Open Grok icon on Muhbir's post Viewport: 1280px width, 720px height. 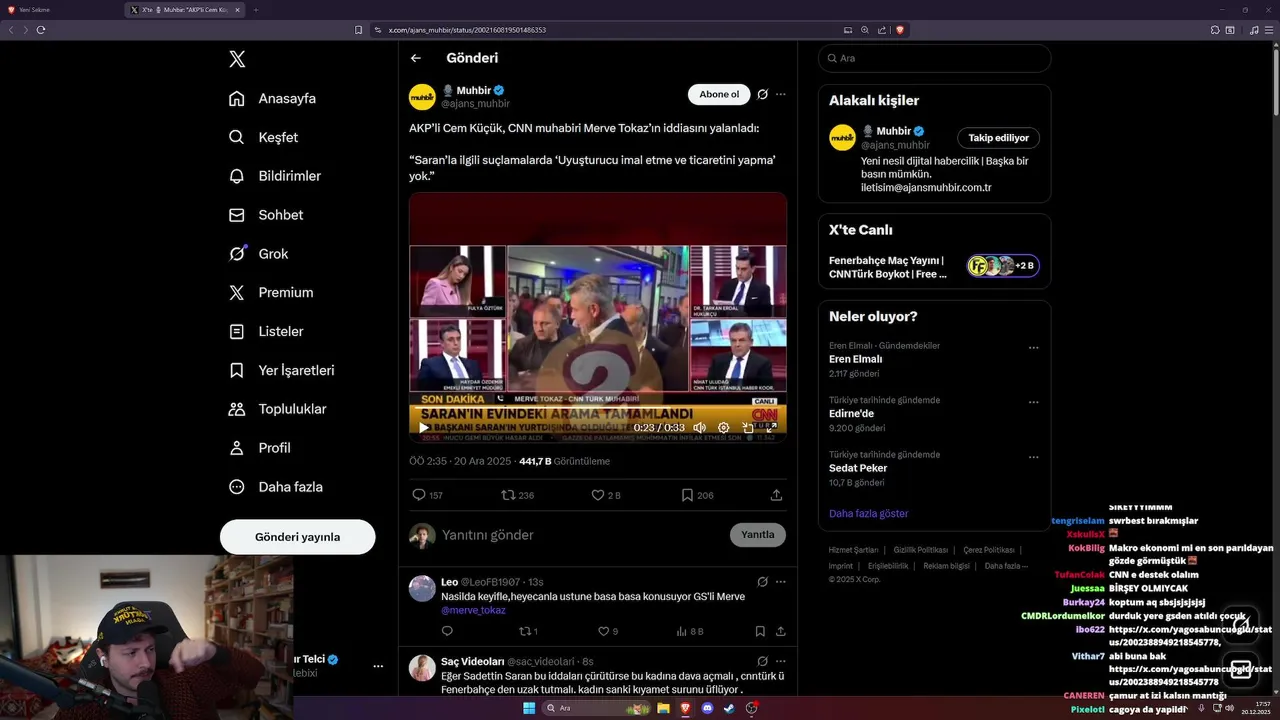point(762,94)
